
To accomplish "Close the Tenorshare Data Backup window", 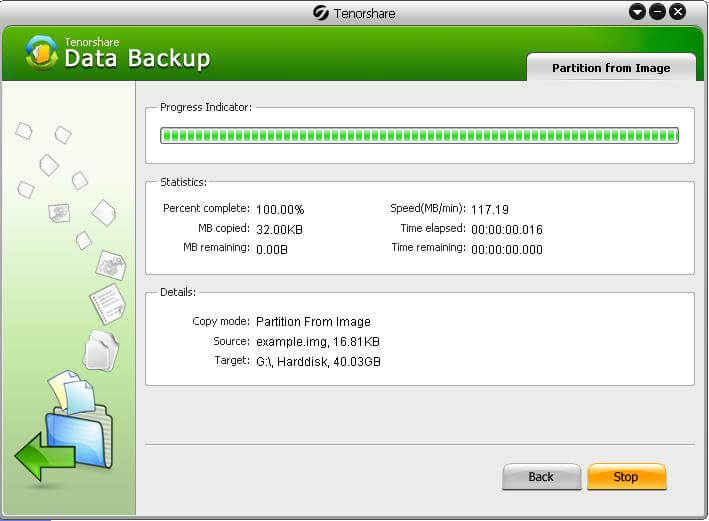I will (x=677, y=12).
